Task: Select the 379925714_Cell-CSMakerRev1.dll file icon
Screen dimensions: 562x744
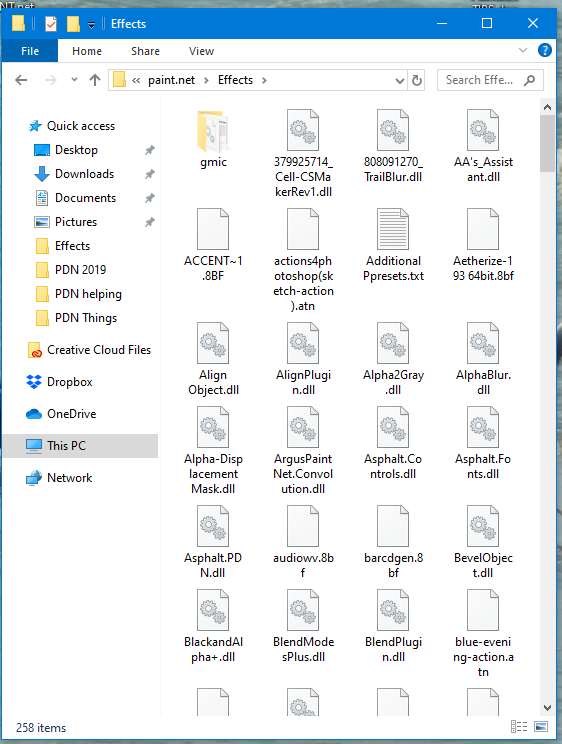Action: (x=303, y=130)
